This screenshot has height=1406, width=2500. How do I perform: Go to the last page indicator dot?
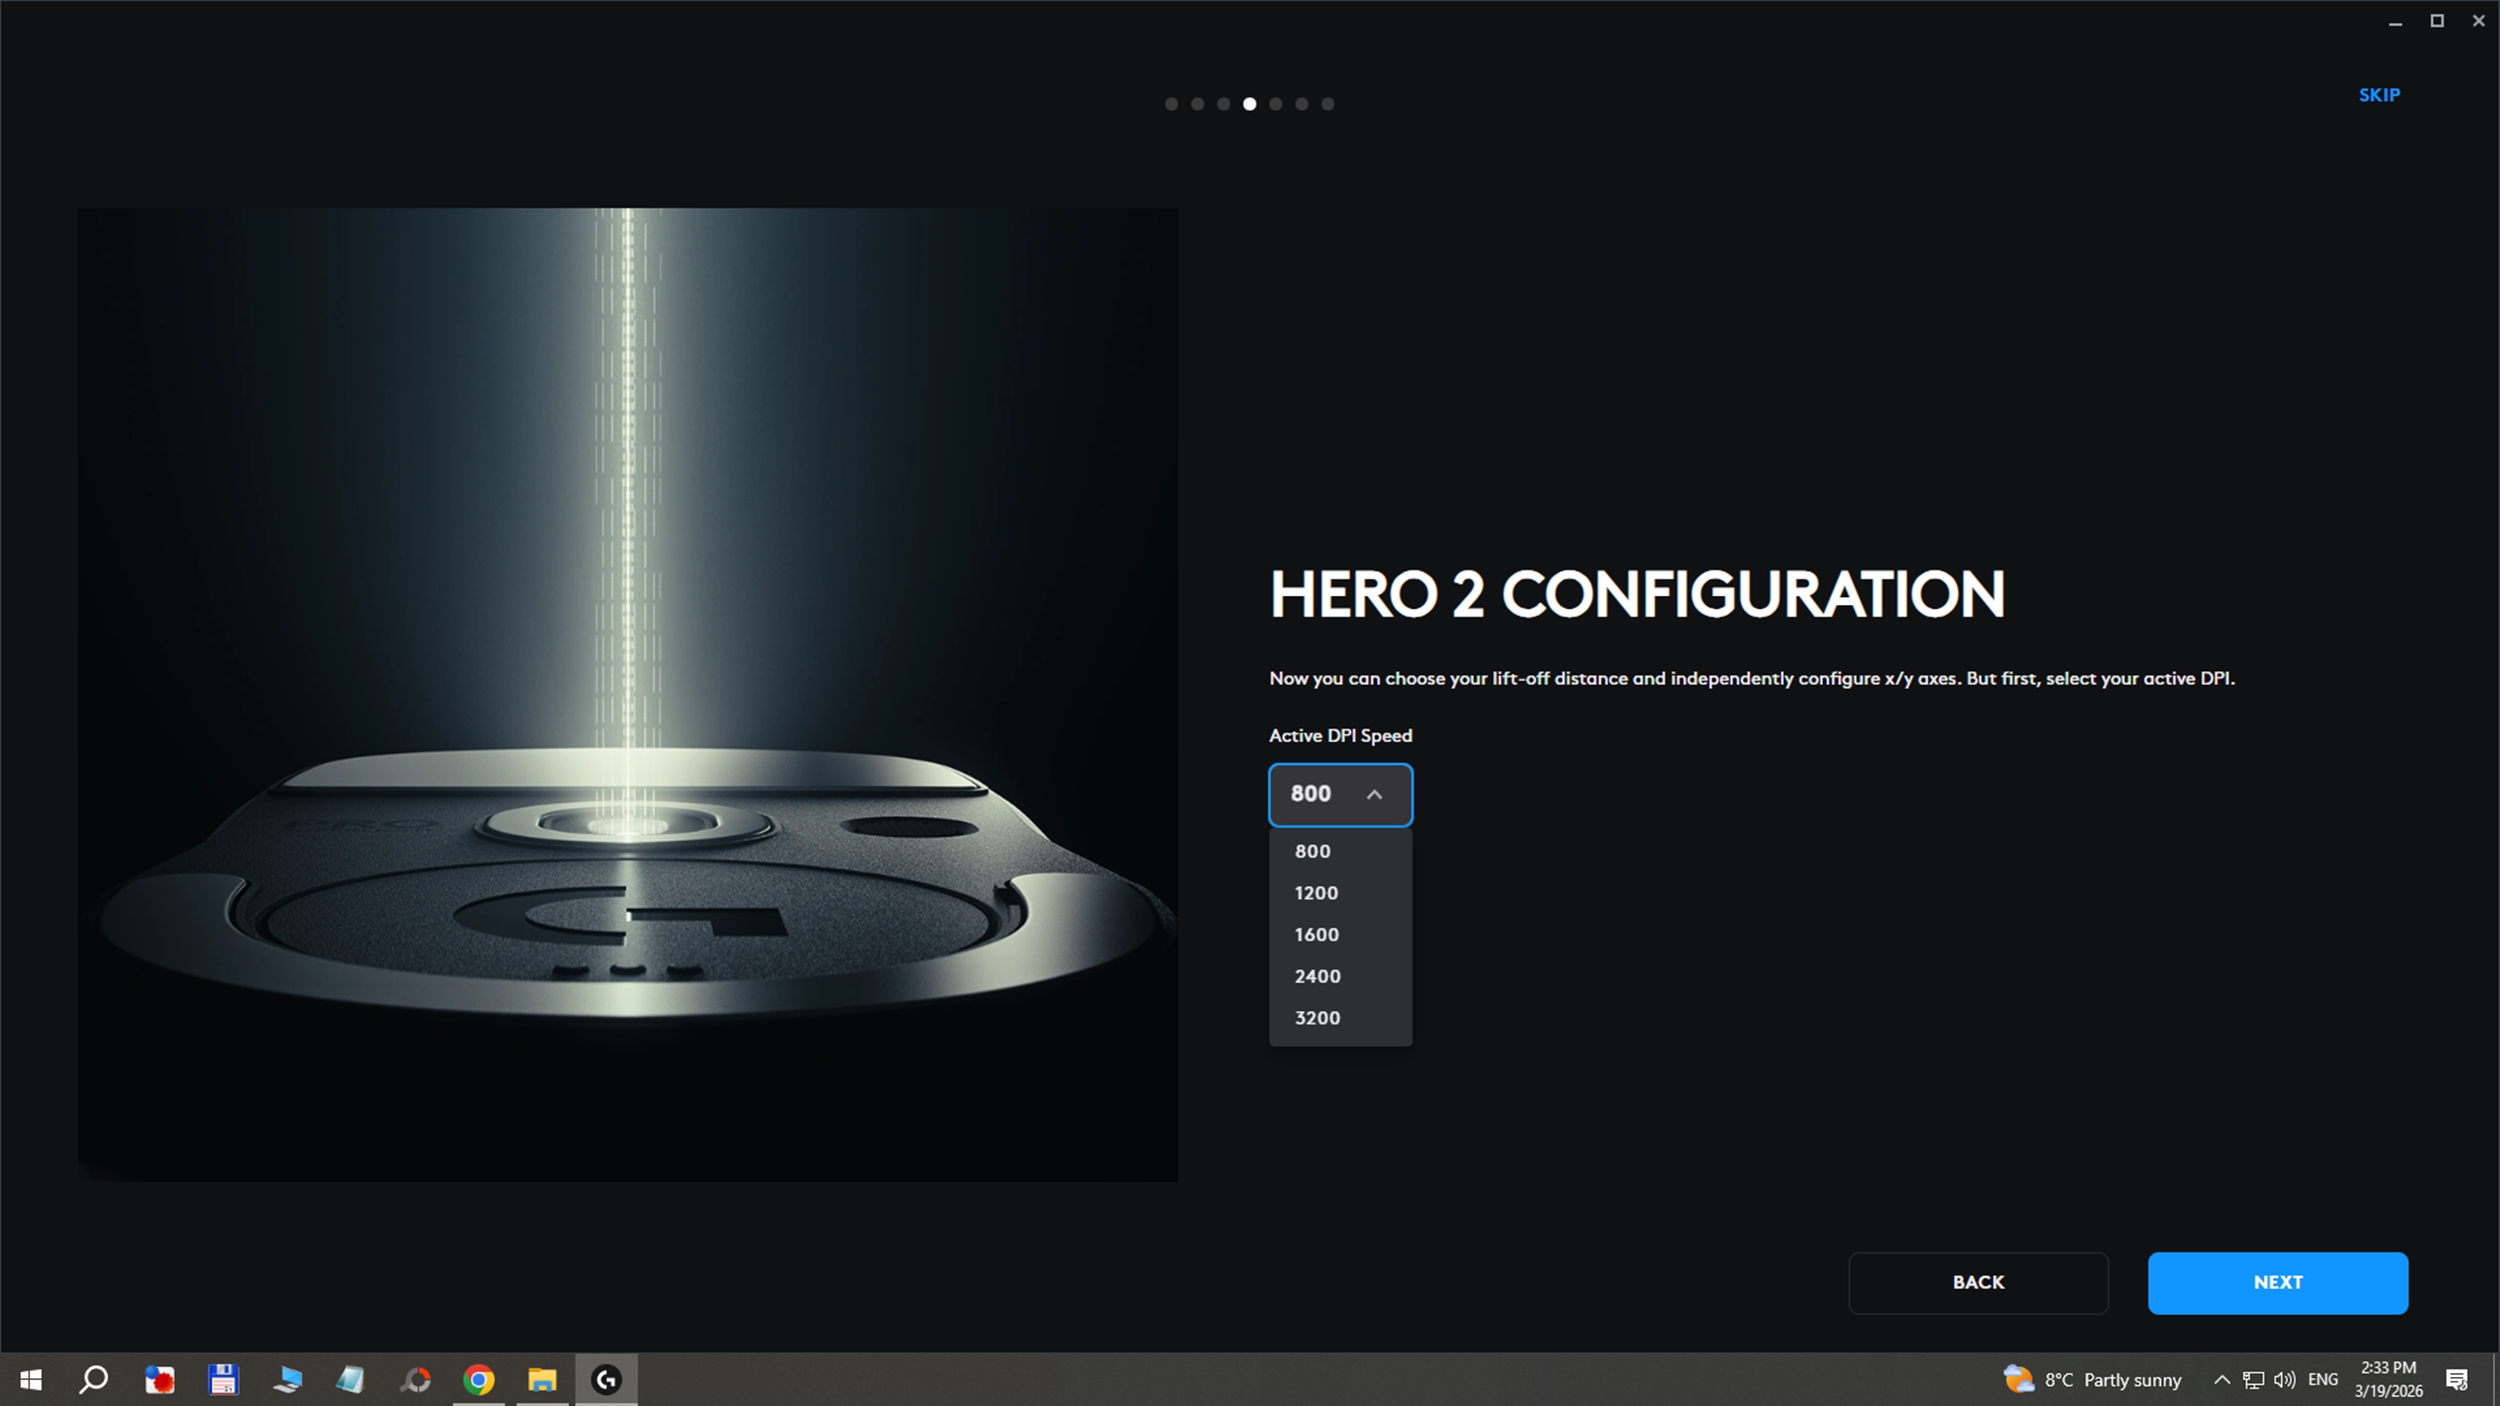point(1328,104)
